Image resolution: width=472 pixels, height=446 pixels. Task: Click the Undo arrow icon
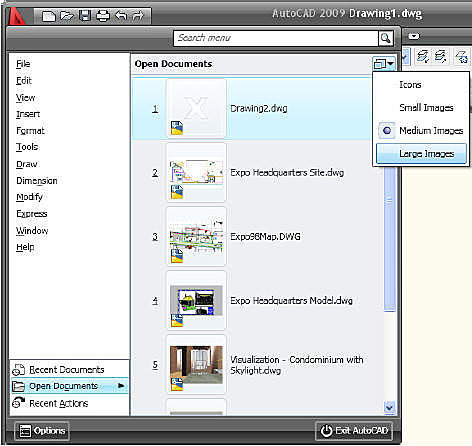coord(121,15)
